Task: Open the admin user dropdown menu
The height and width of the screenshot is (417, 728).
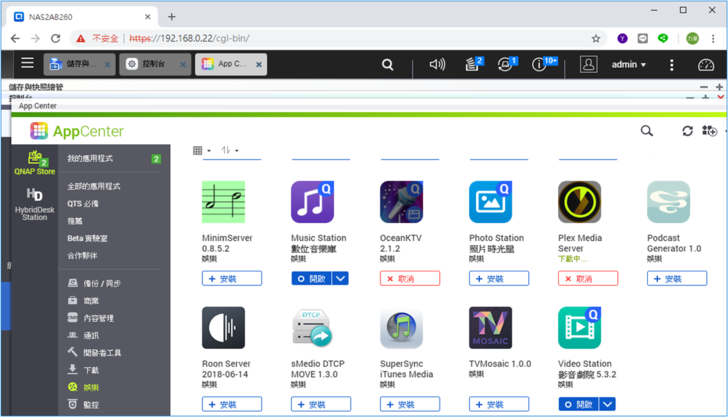Action: [629, 65]
